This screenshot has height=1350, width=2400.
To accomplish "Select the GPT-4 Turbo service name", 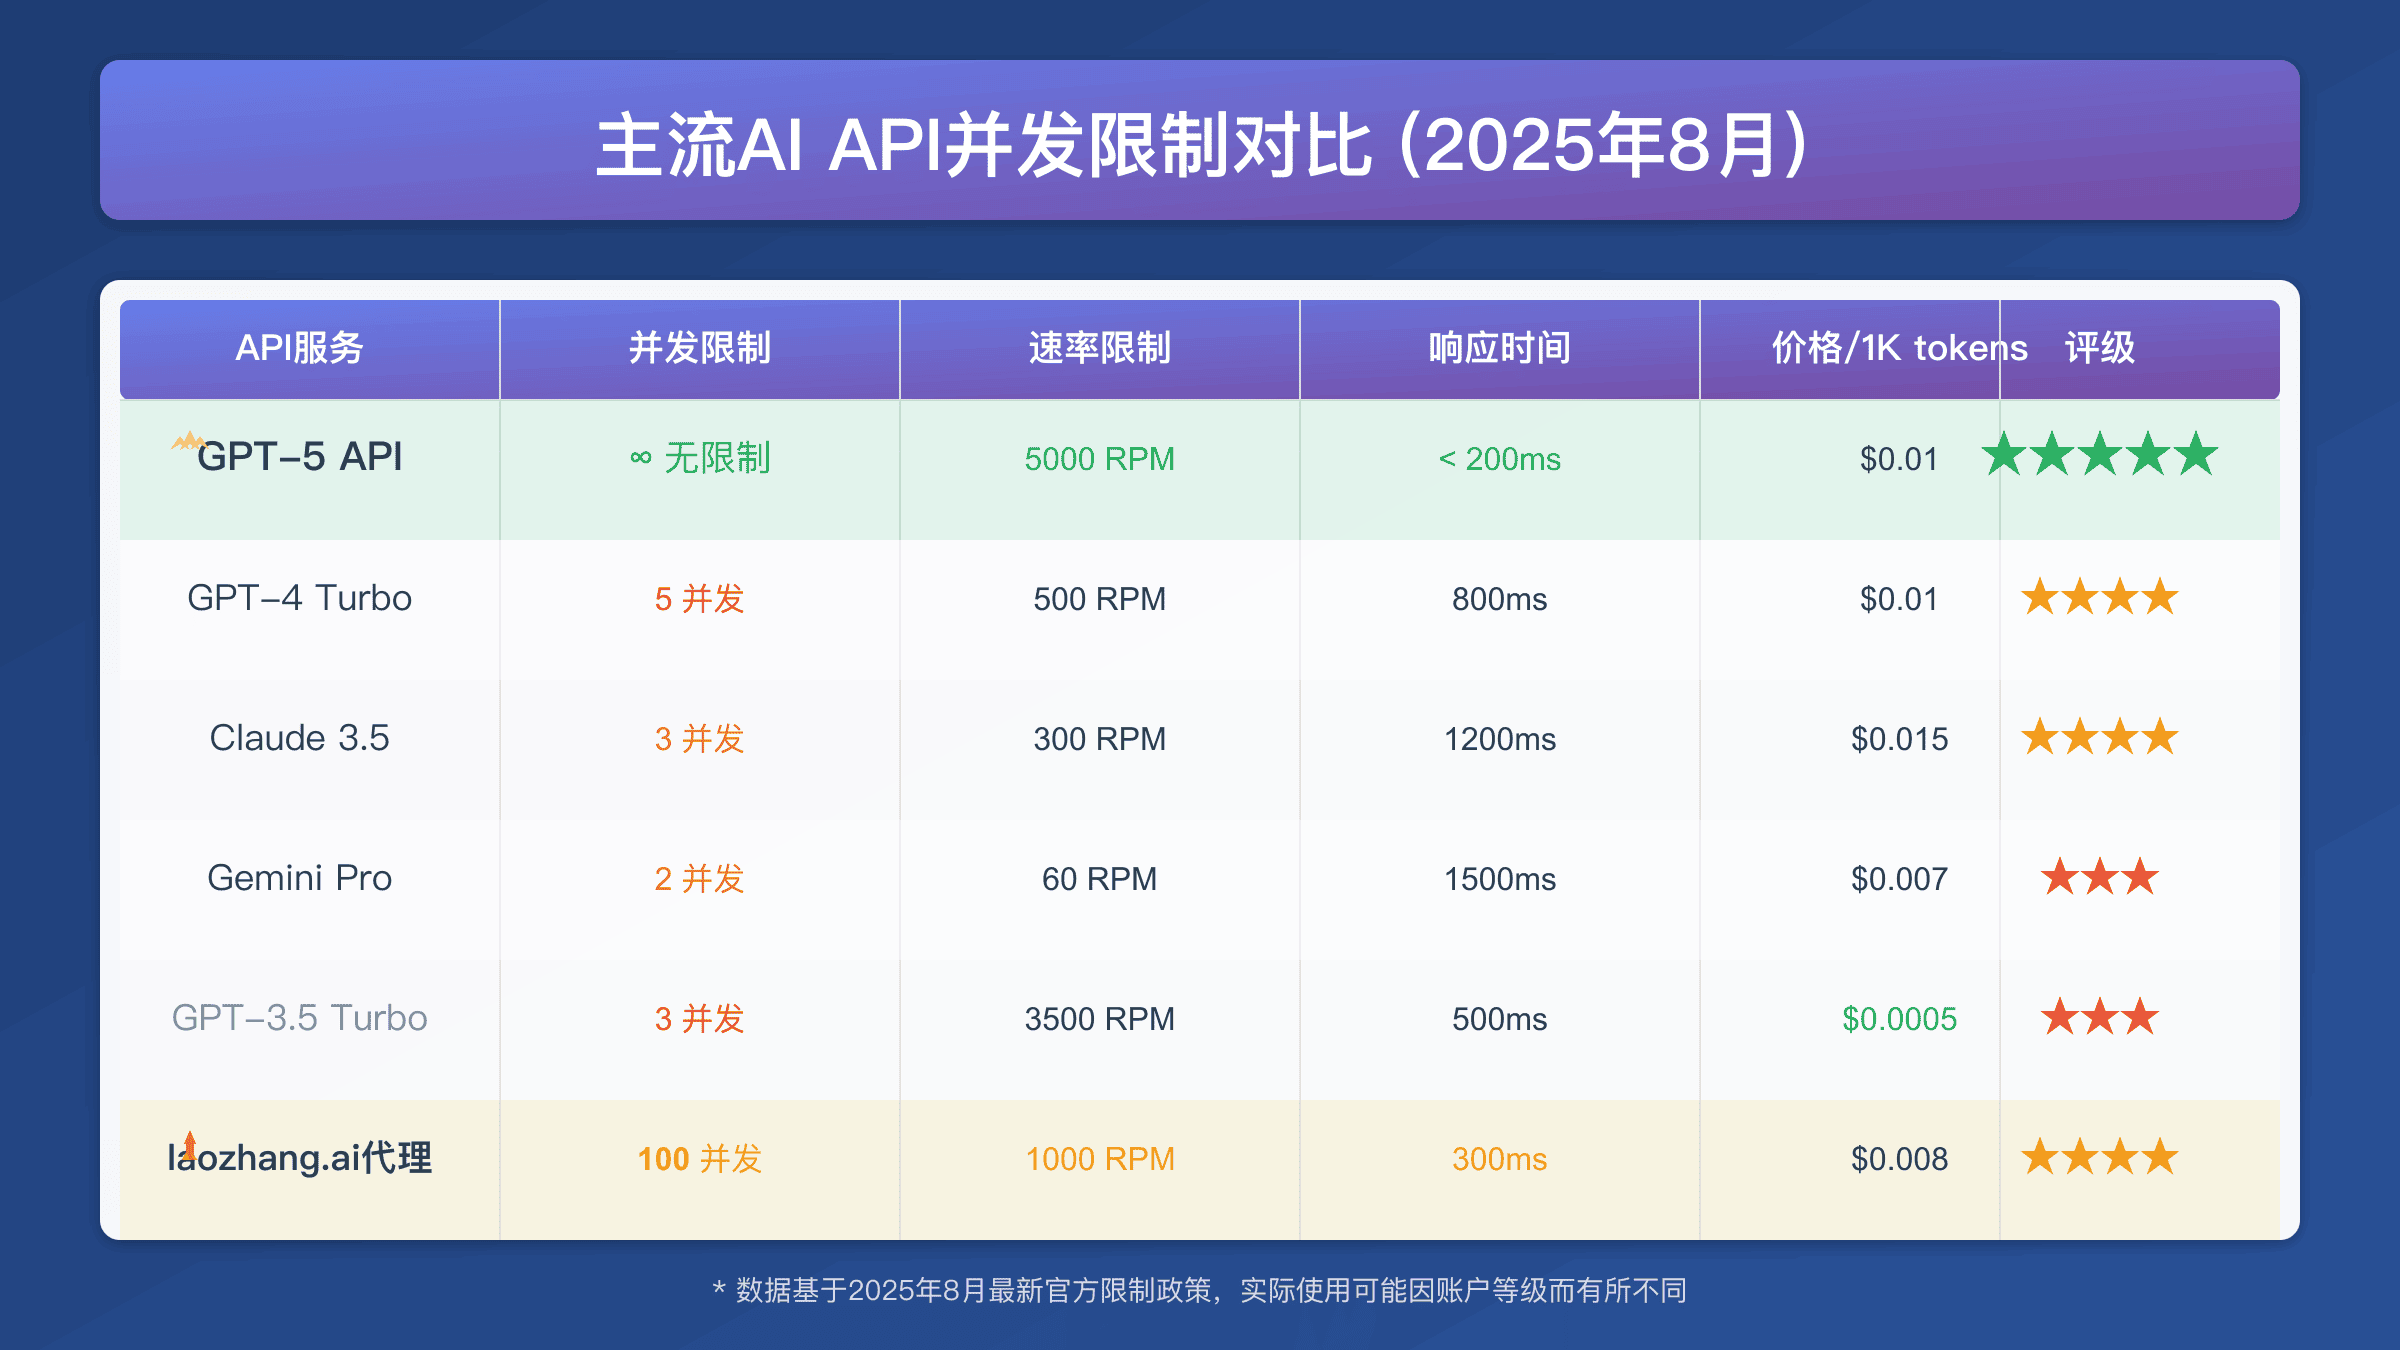I will 299,598.
